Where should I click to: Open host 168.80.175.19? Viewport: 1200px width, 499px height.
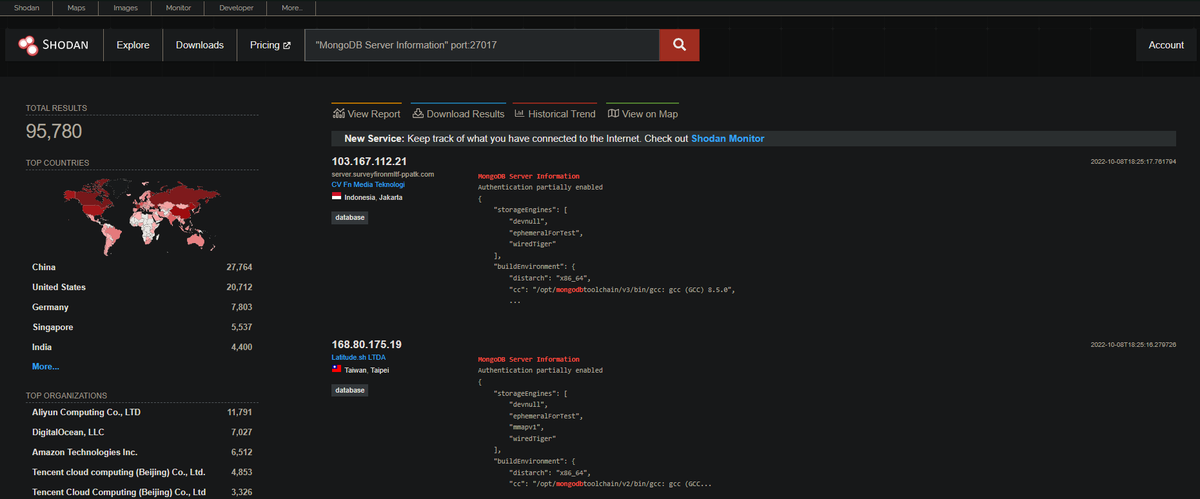pos(367,344)
